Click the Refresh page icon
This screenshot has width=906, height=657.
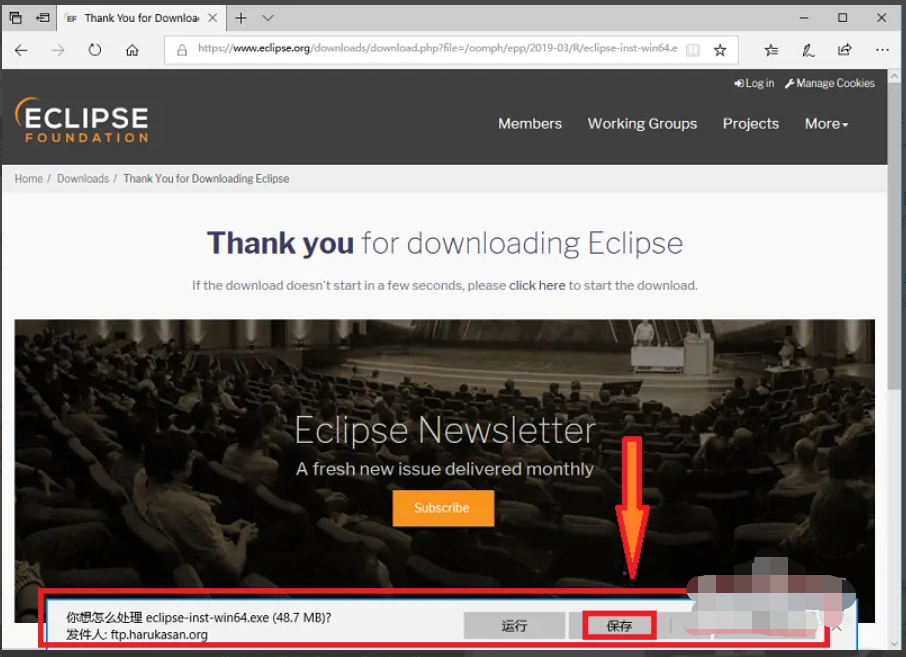95,50
